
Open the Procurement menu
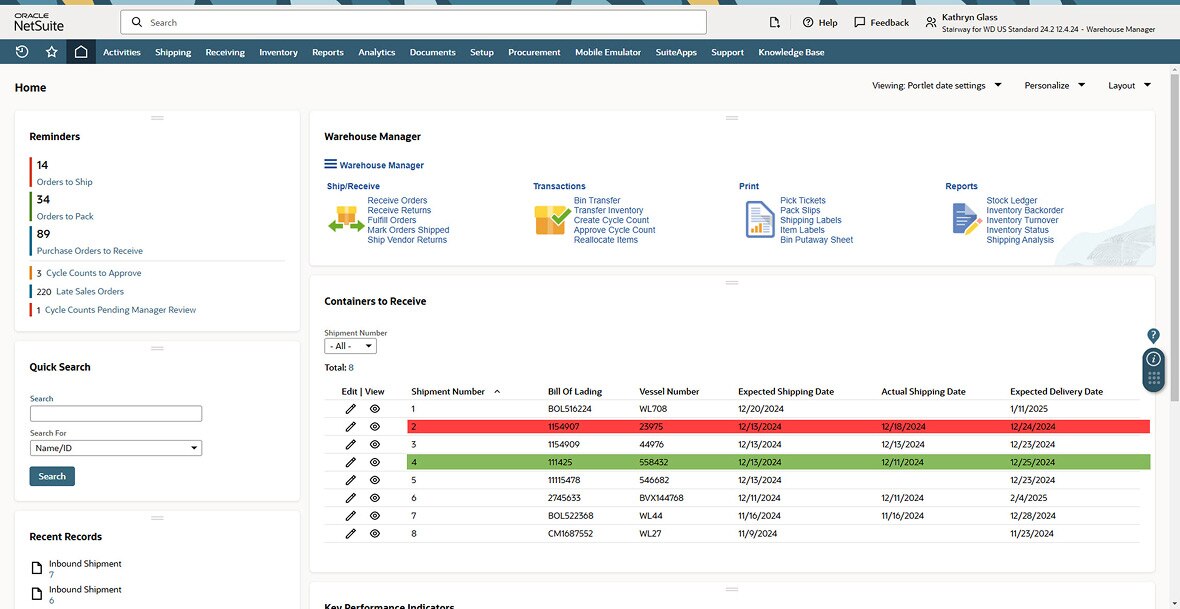coord(534,52)
